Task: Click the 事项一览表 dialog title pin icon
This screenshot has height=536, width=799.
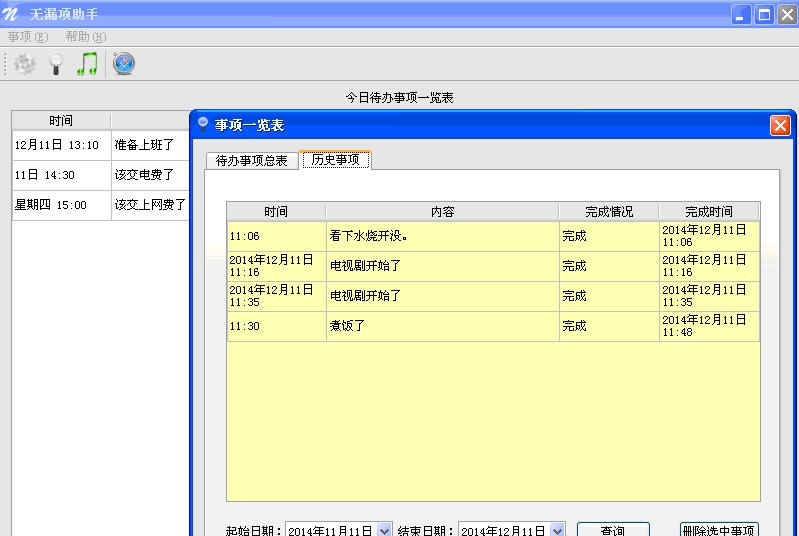Action: (203, 125)
